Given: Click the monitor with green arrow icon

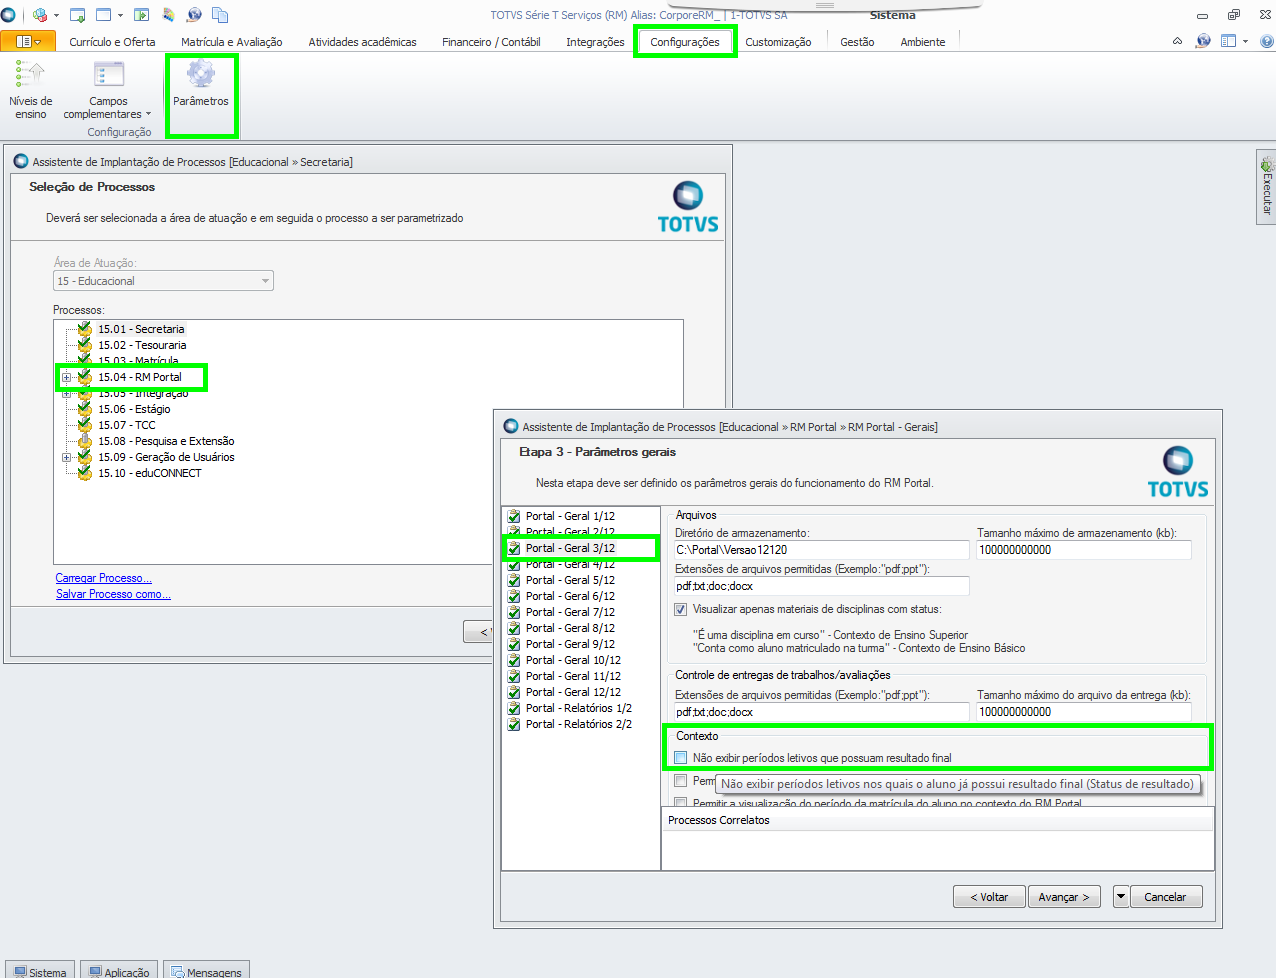Looking at the screenshot, I should click(77, 15).
